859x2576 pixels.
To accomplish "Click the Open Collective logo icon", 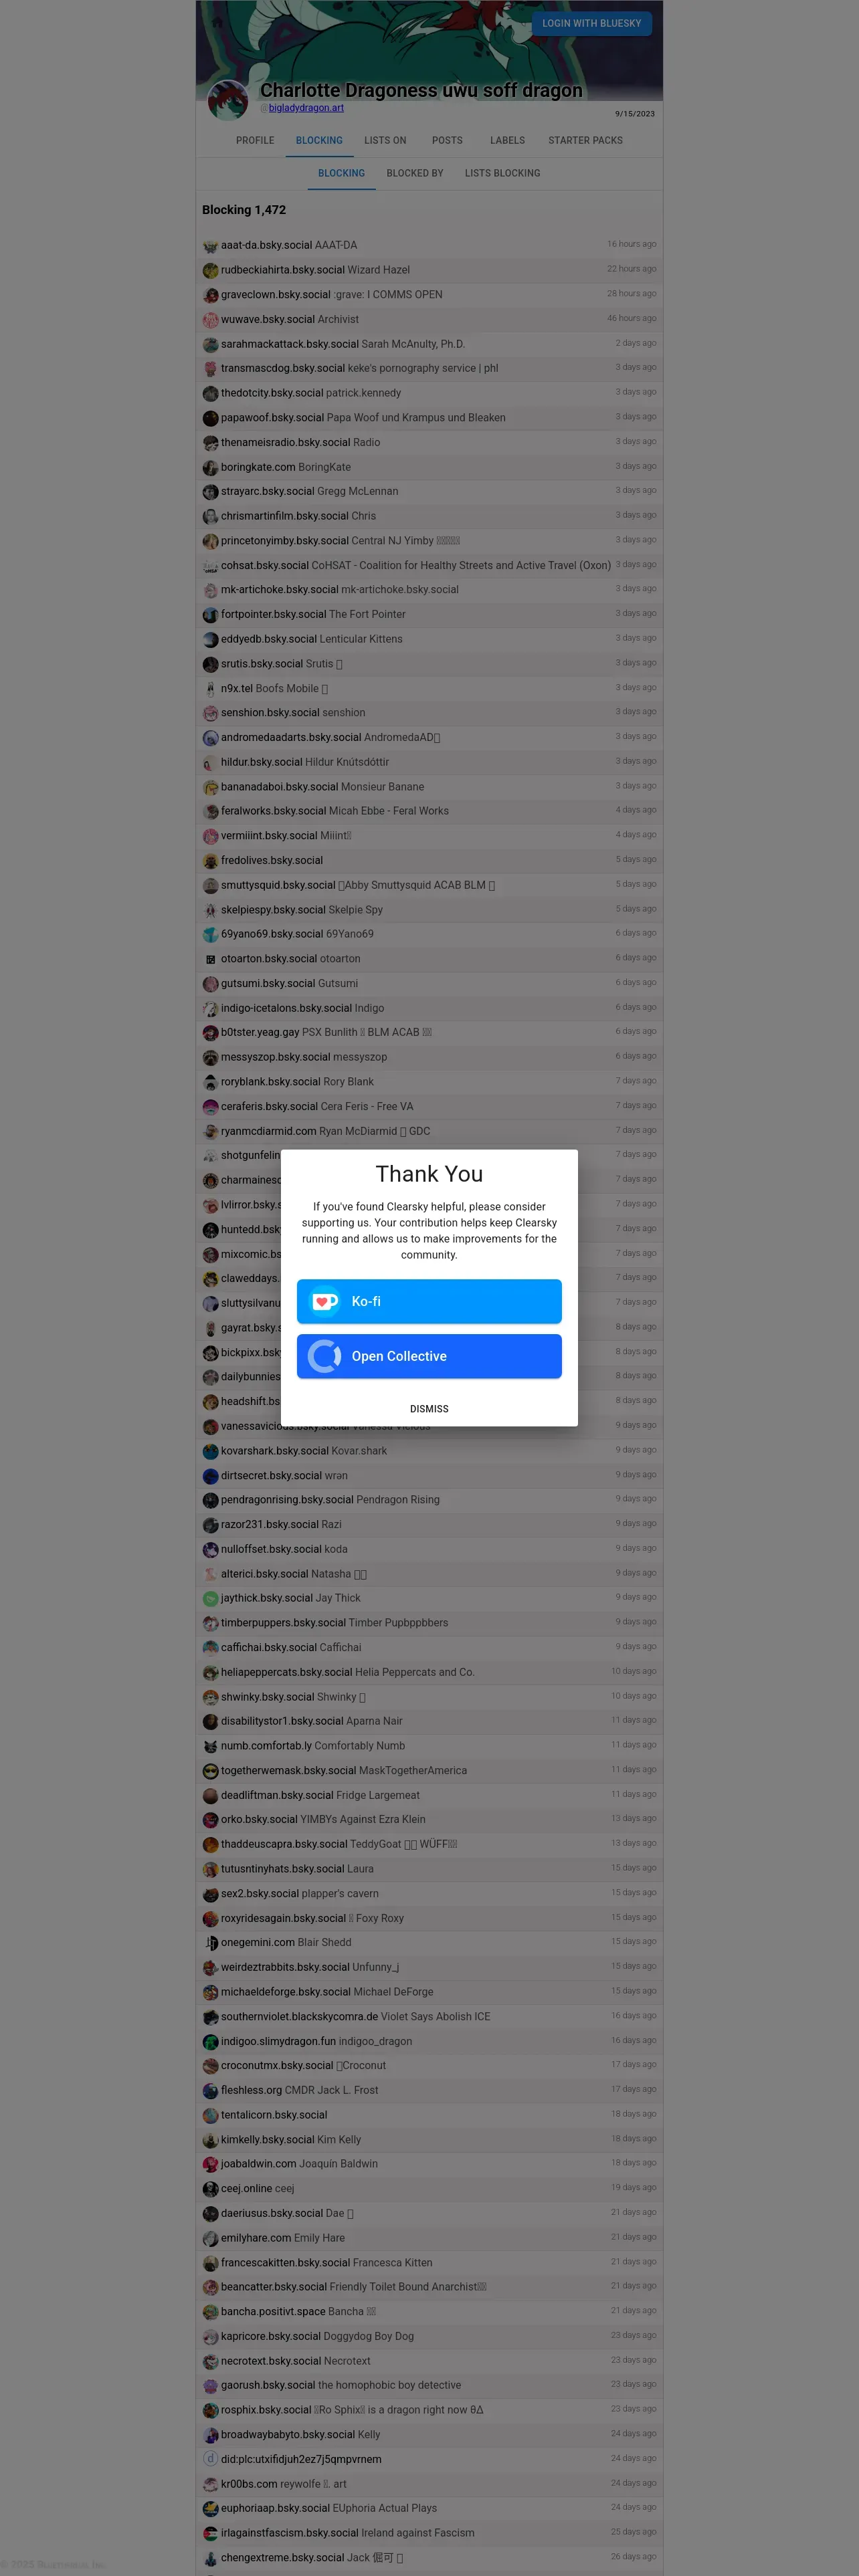I will click(x=325, y=1356).
